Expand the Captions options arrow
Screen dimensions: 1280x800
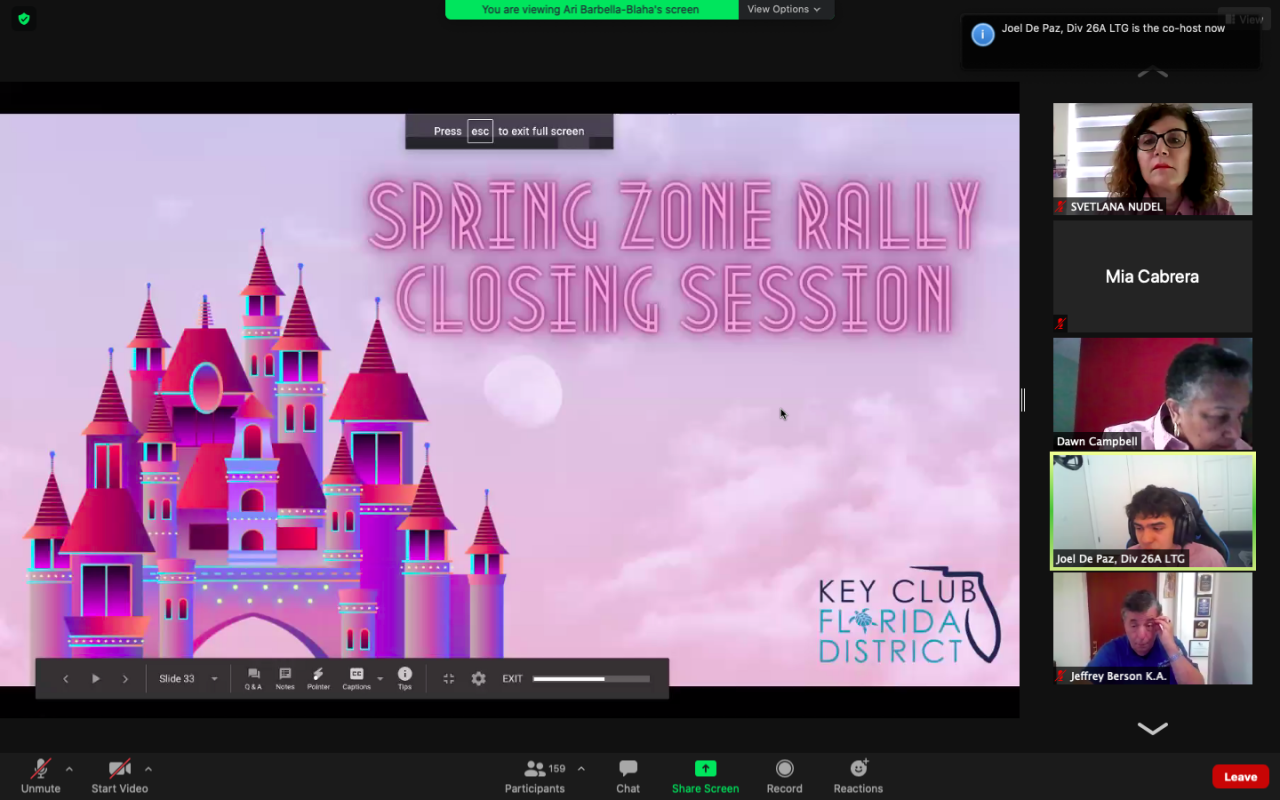[380, 679]
